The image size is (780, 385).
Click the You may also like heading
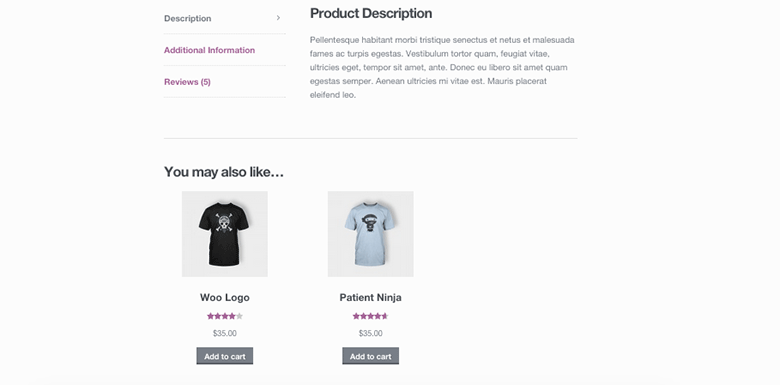pyautogui.click(x=224, y=172)
